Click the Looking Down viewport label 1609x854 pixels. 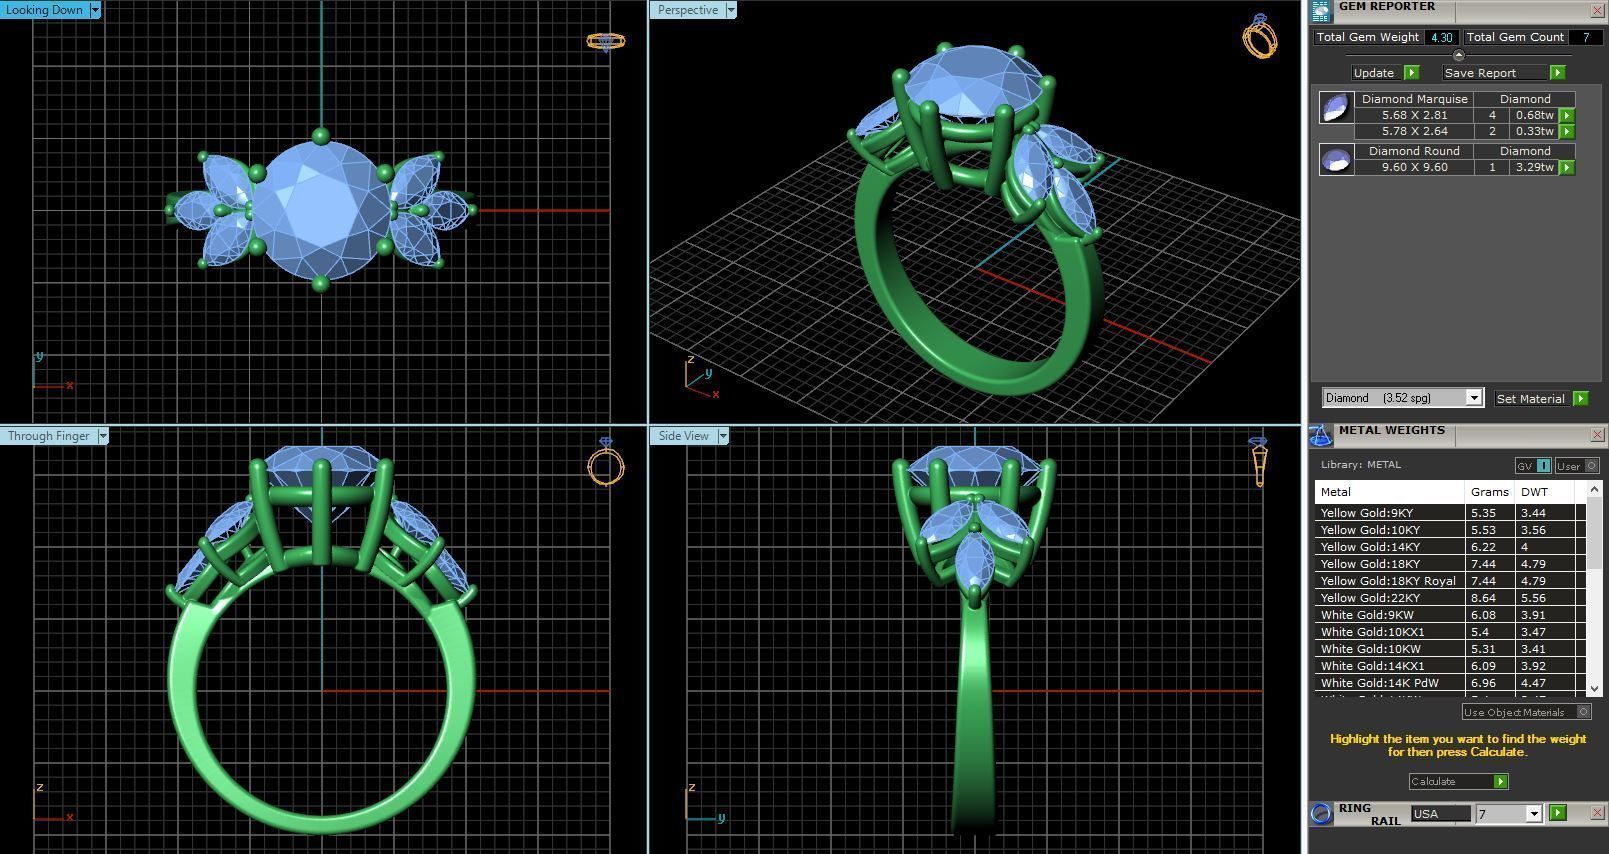point(45,10)
